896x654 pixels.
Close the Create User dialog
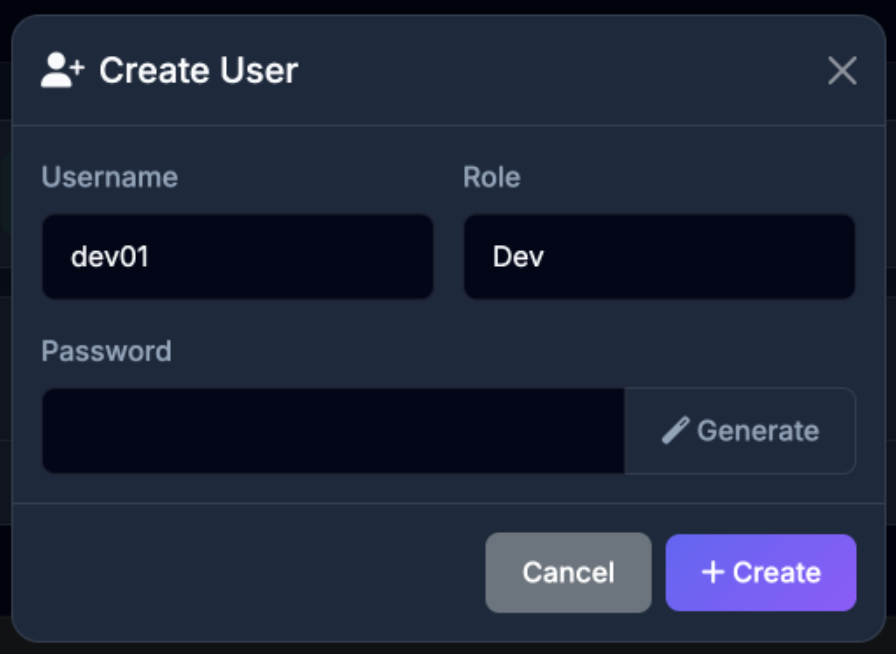point(842,71)
